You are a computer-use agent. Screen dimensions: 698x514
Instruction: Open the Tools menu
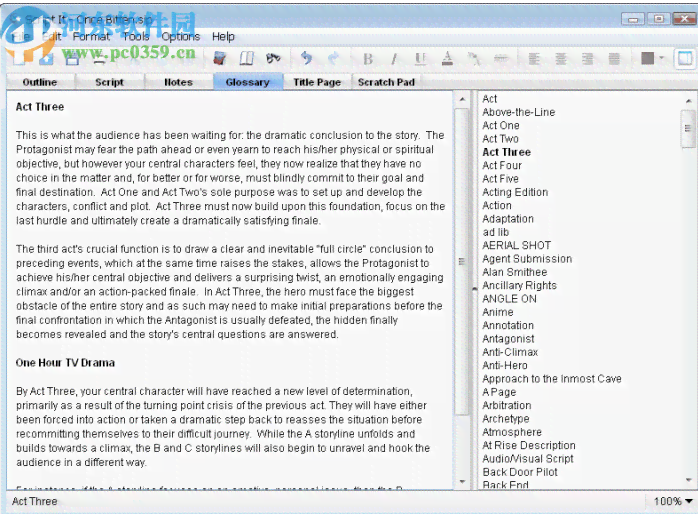[136, 36]
